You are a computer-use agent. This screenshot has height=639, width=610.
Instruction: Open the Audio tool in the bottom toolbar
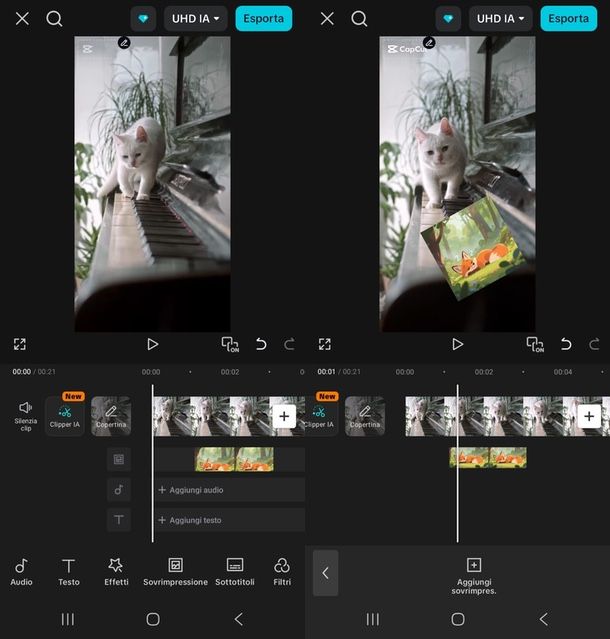21,571
